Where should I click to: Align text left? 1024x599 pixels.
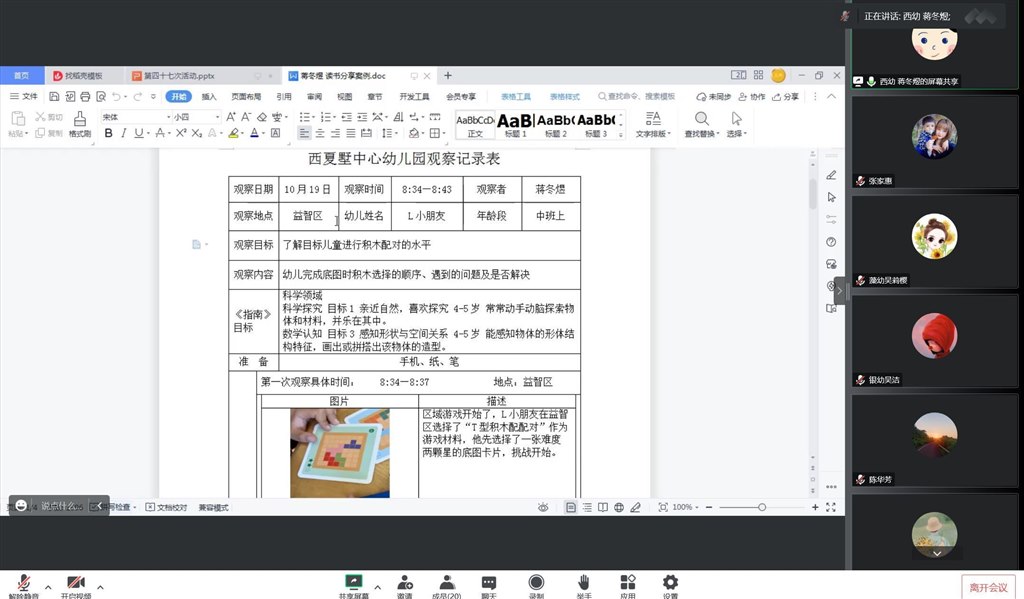pyautogui.click(x=304, y=133)
